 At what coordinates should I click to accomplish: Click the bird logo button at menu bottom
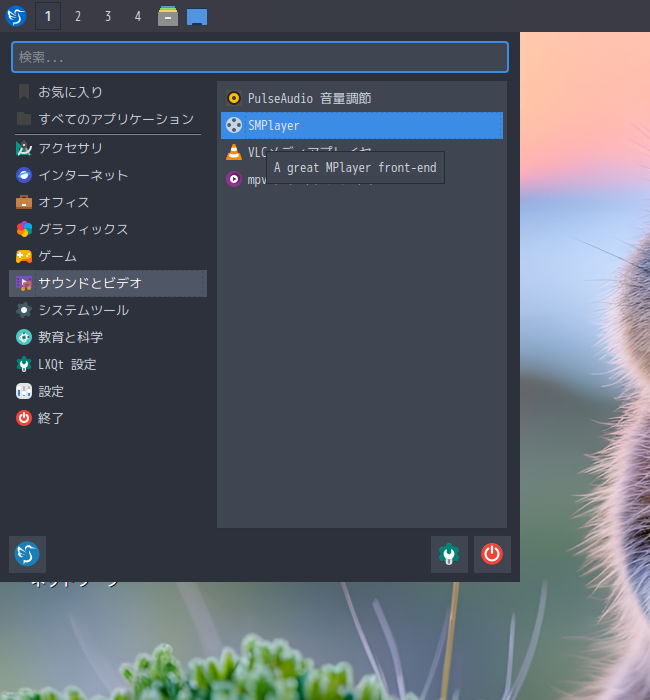27,554
